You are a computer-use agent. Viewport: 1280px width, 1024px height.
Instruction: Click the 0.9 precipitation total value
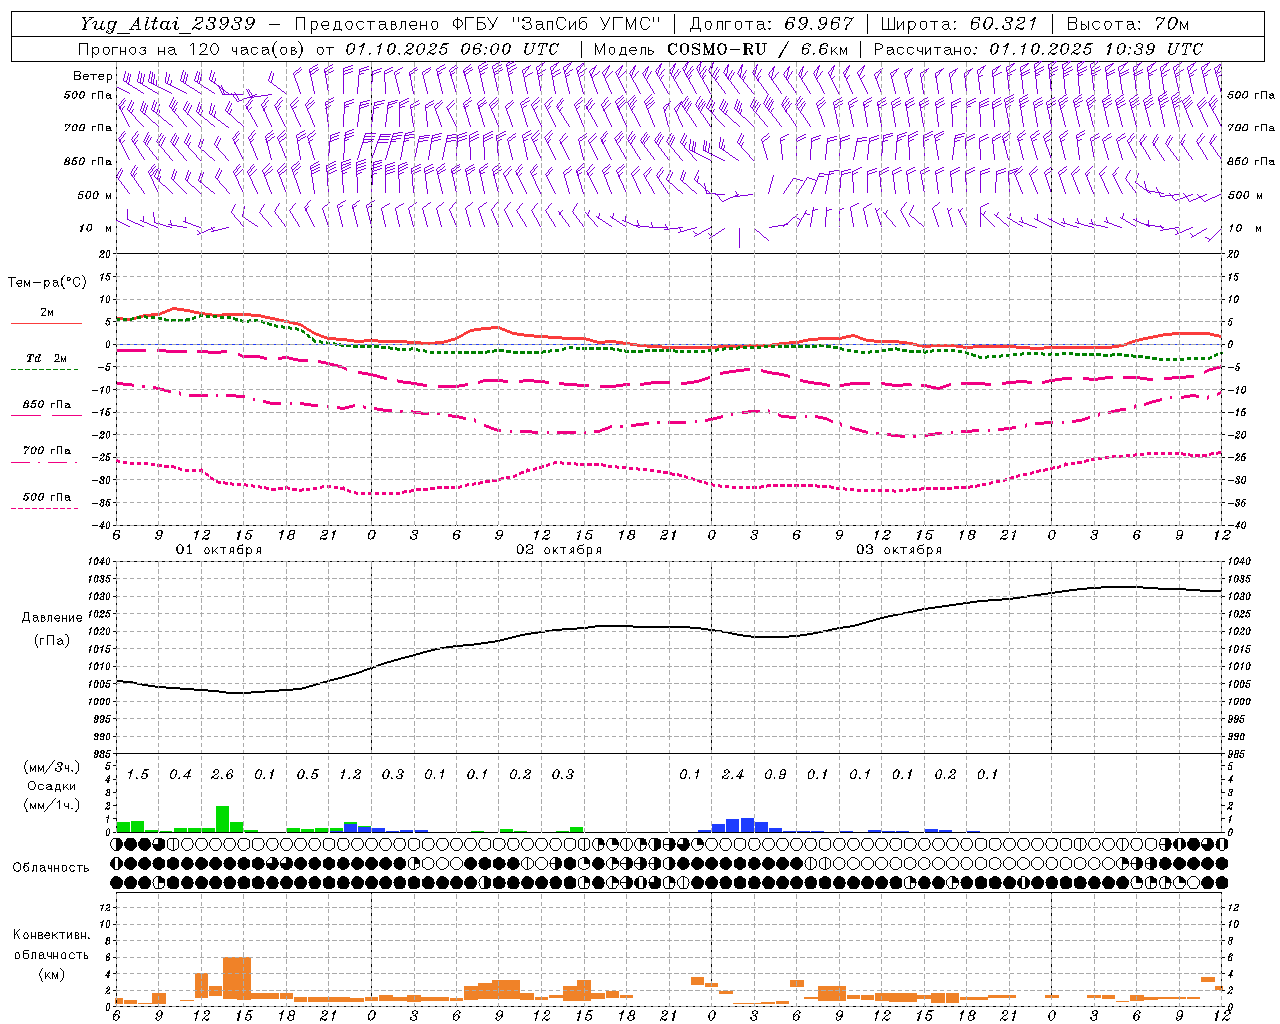coord(775,775)
